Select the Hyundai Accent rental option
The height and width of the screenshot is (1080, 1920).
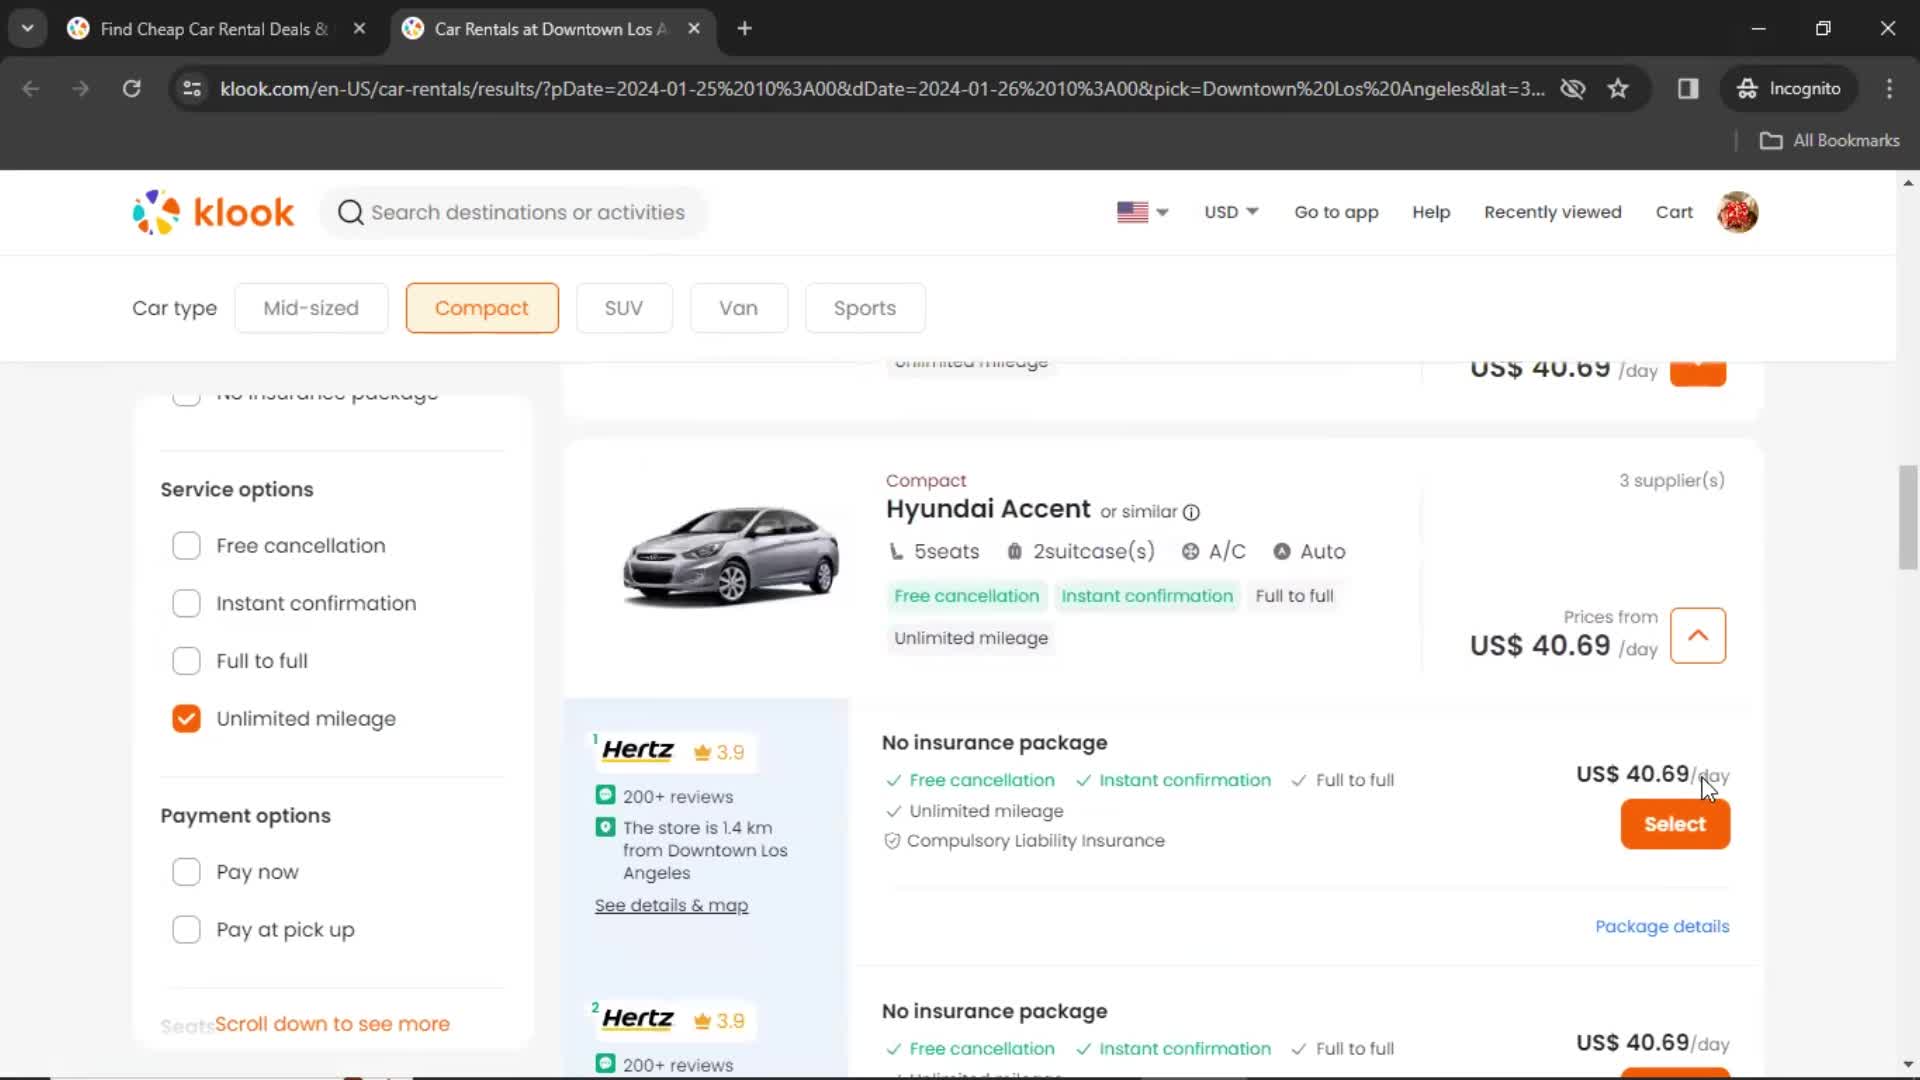coord(1675,823)
